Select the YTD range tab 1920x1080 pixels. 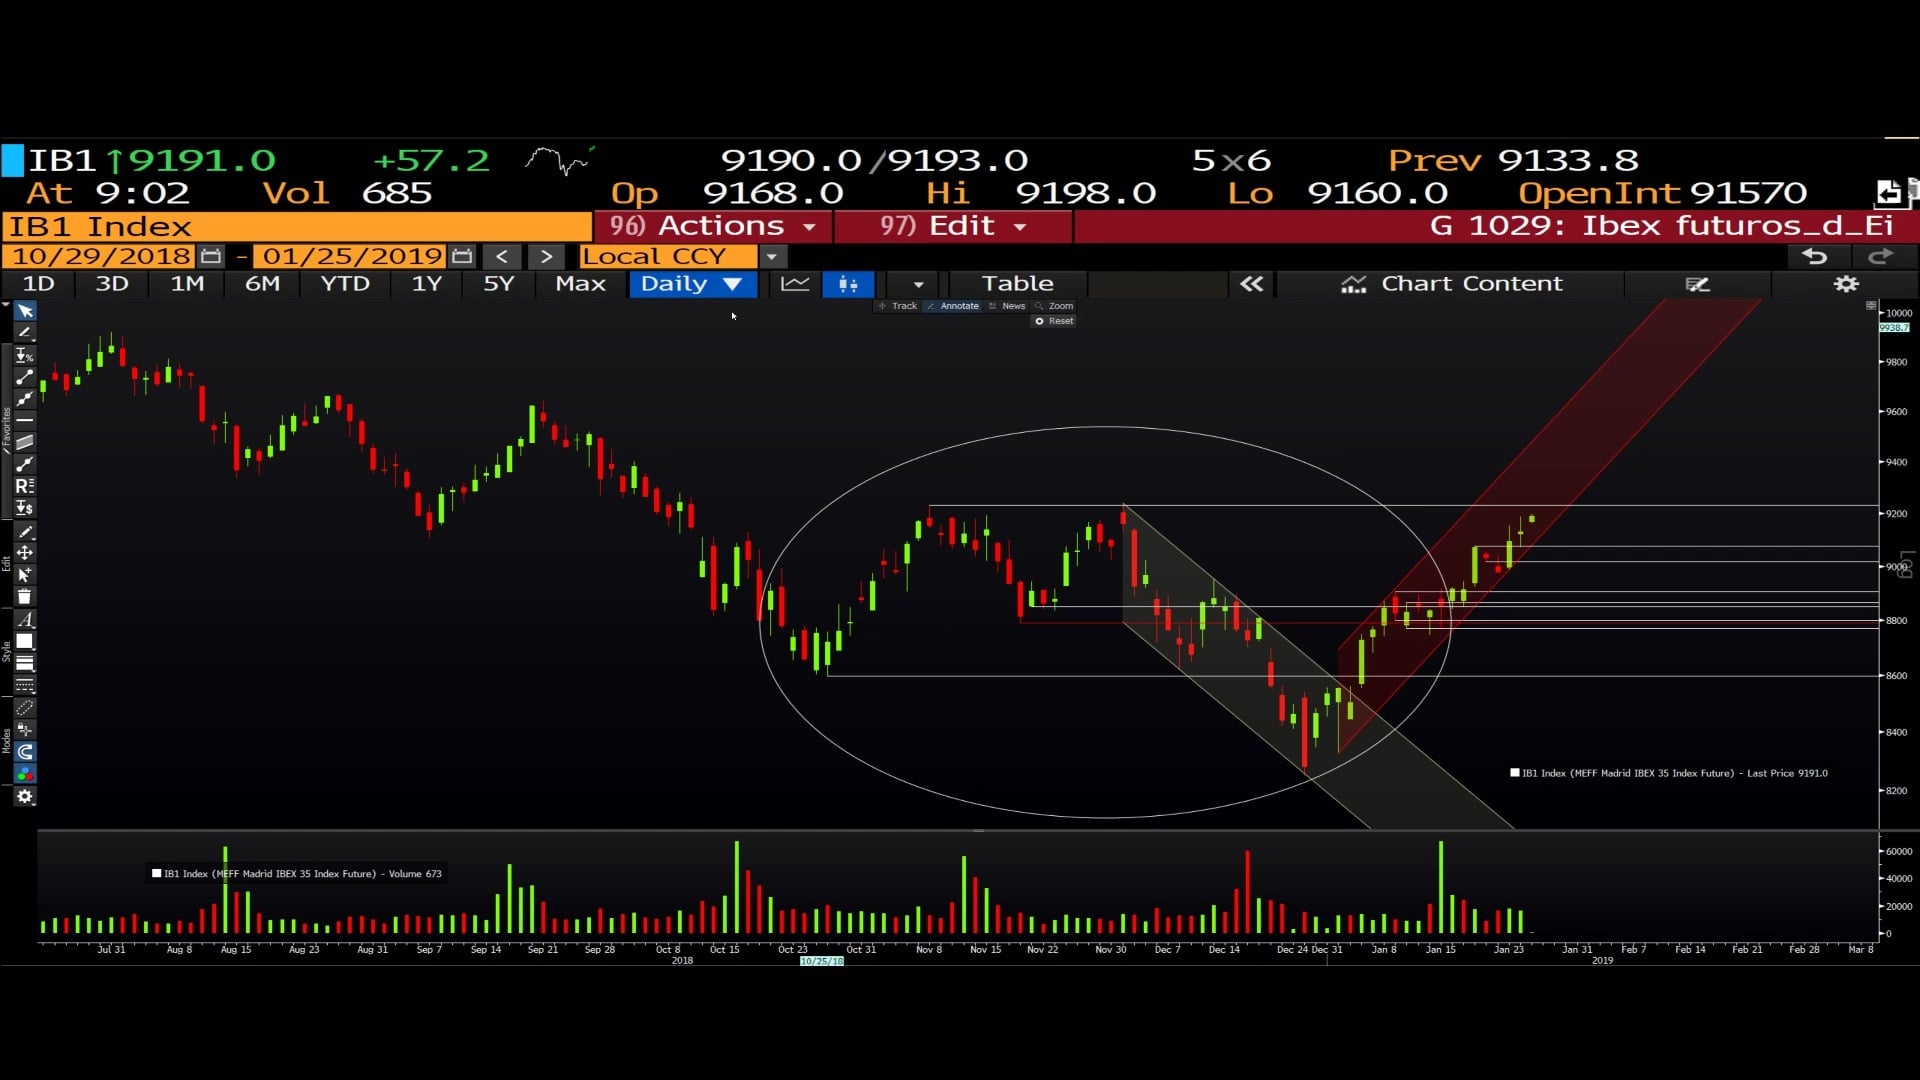pyautogui.click(x=345, y=284)
